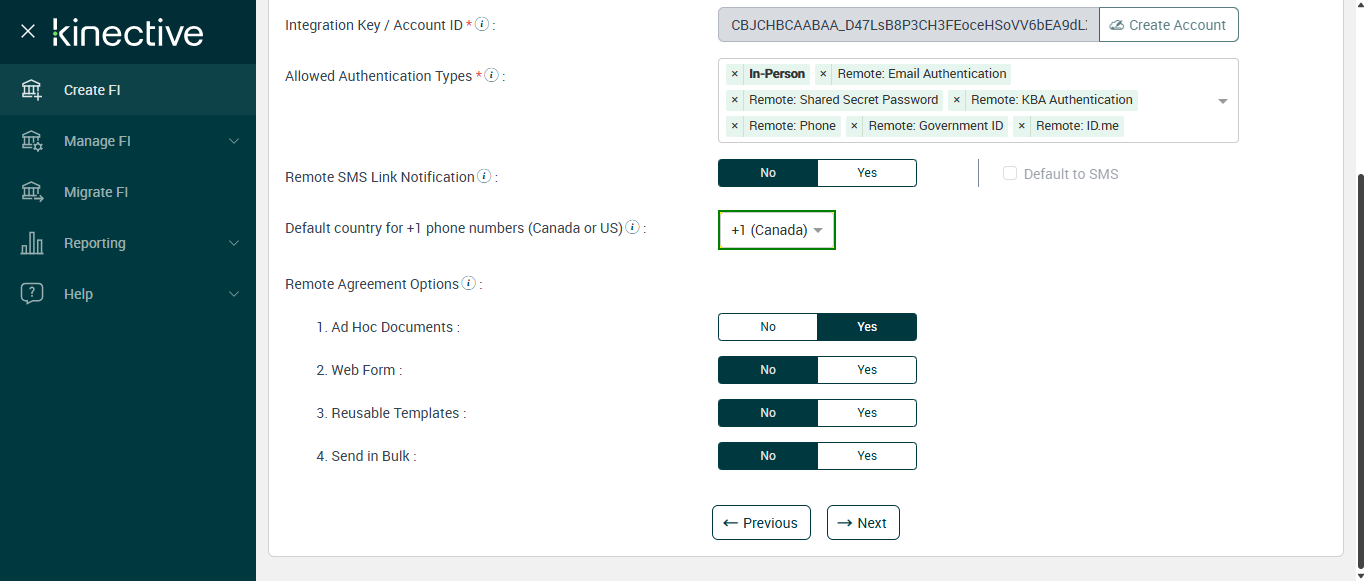
Task: Close the sidebar with the X icon
Action: click(28, 32)
